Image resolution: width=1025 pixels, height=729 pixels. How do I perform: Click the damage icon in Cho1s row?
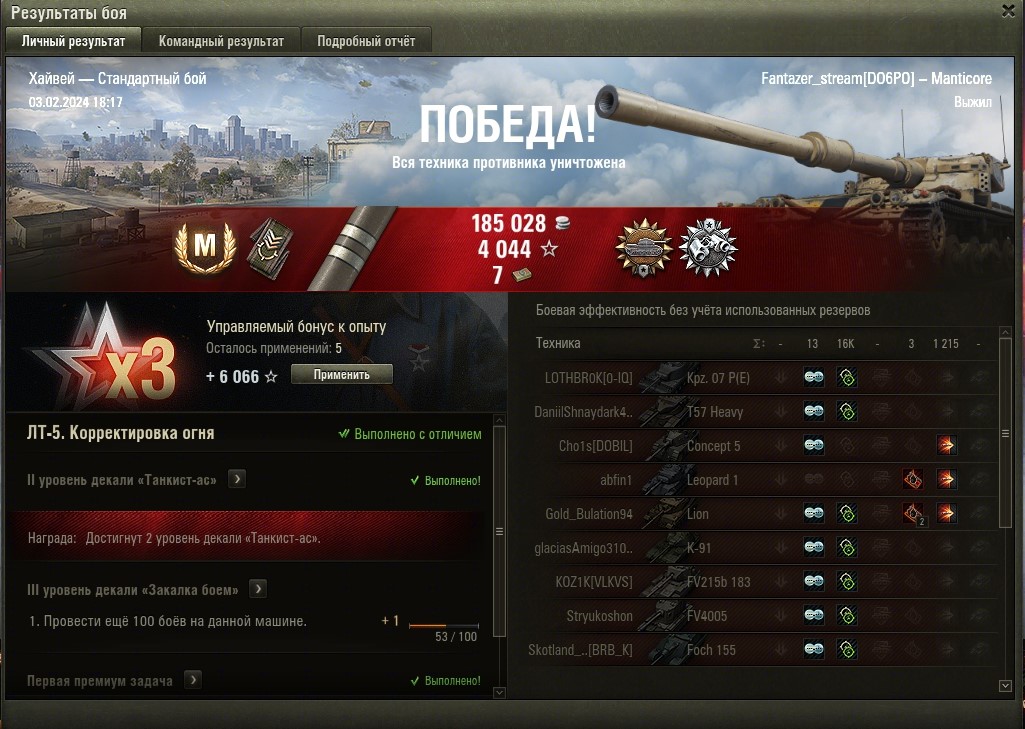pos(946,445)
